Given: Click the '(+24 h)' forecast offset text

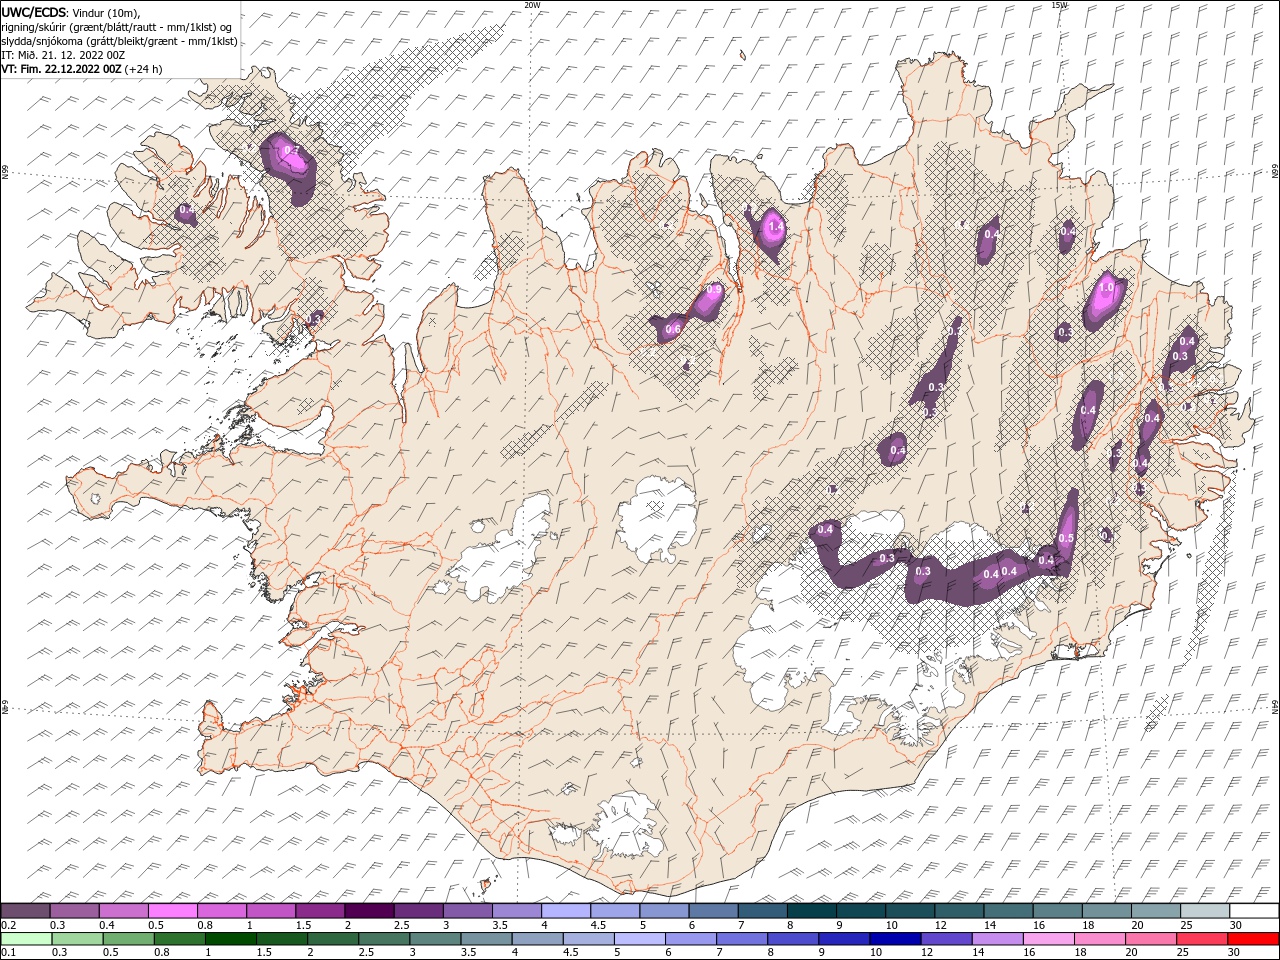Looking at the screenshot, I should pyautogui.click(x=144, y=69).
